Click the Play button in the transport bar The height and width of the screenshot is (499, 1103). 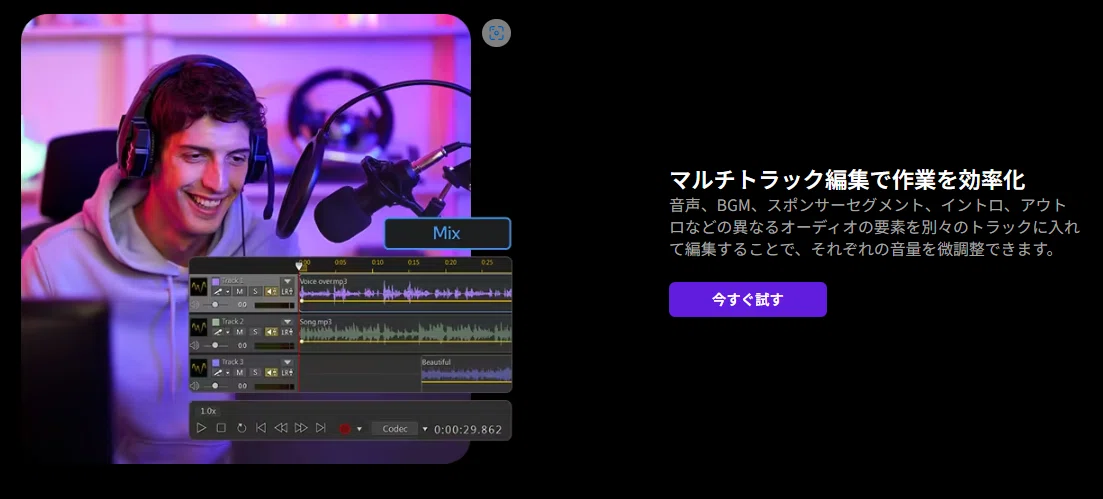pyautogui.click(x=201, y=428)
